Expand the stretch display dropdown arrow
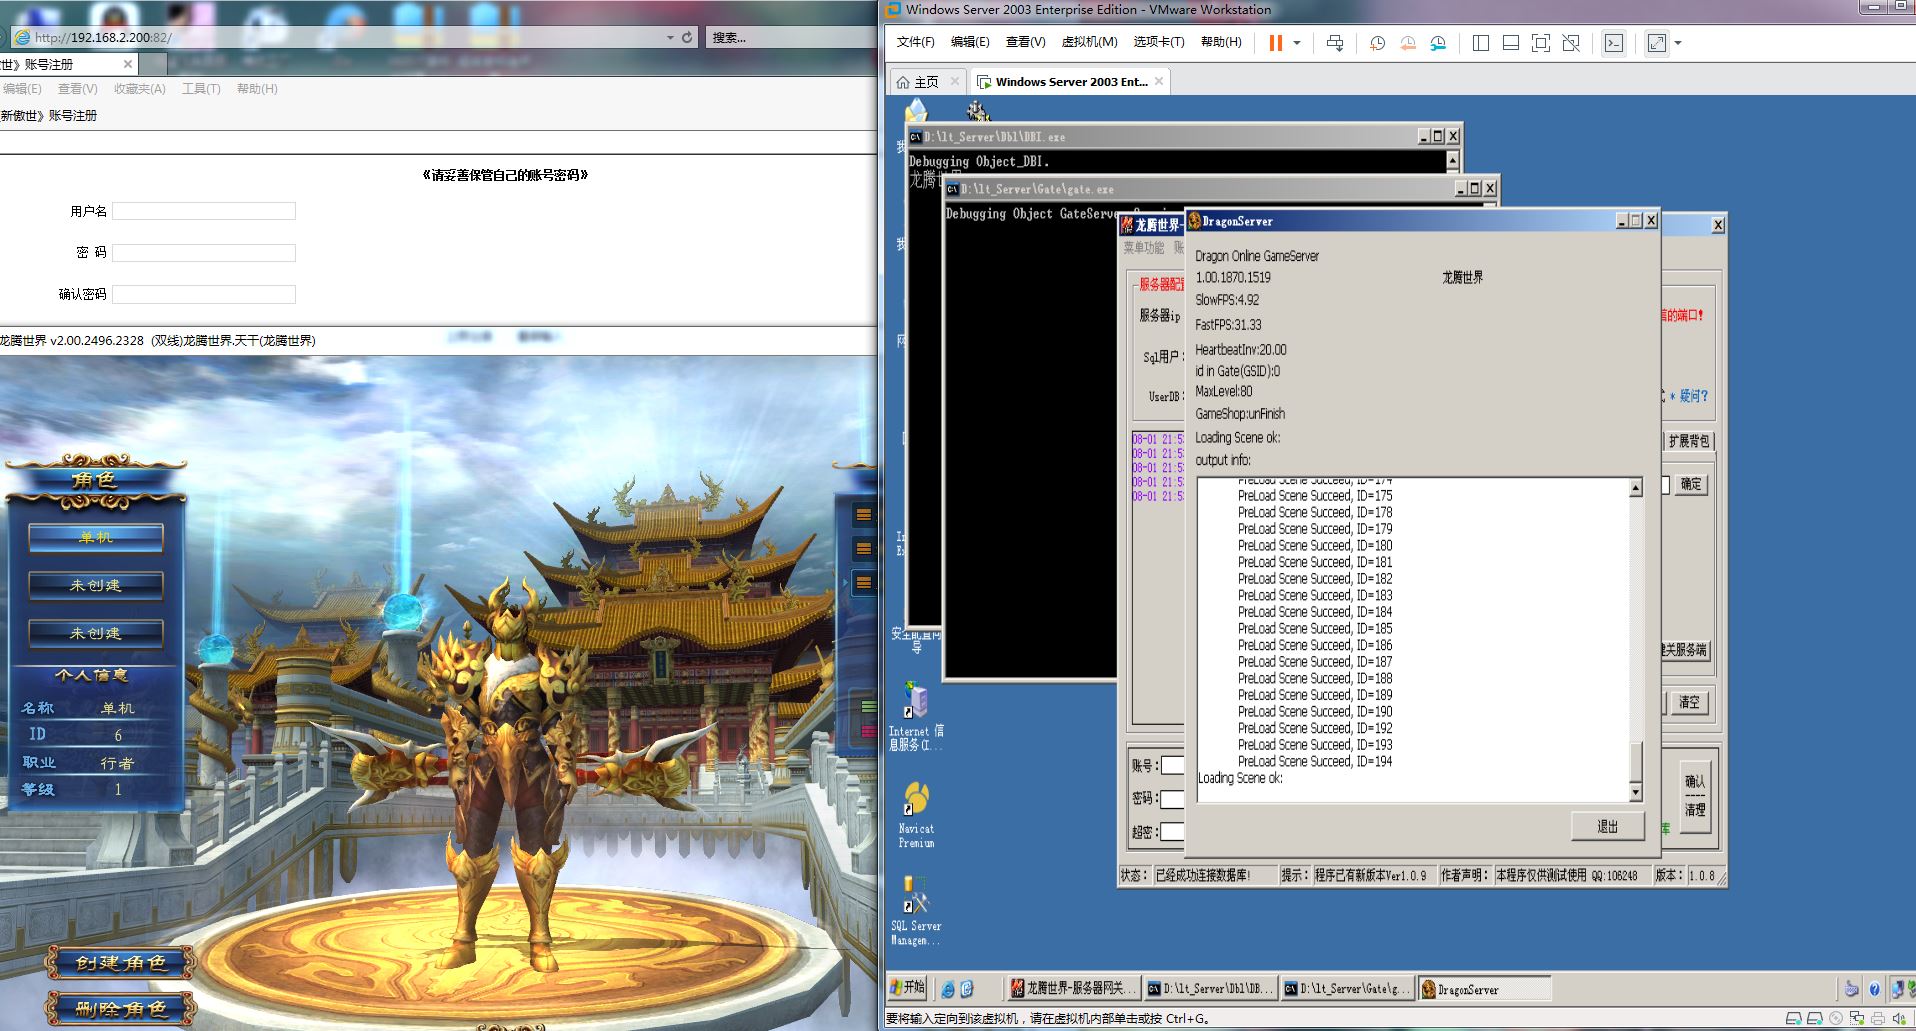 pyautogui.click(x=1678, y=43)
